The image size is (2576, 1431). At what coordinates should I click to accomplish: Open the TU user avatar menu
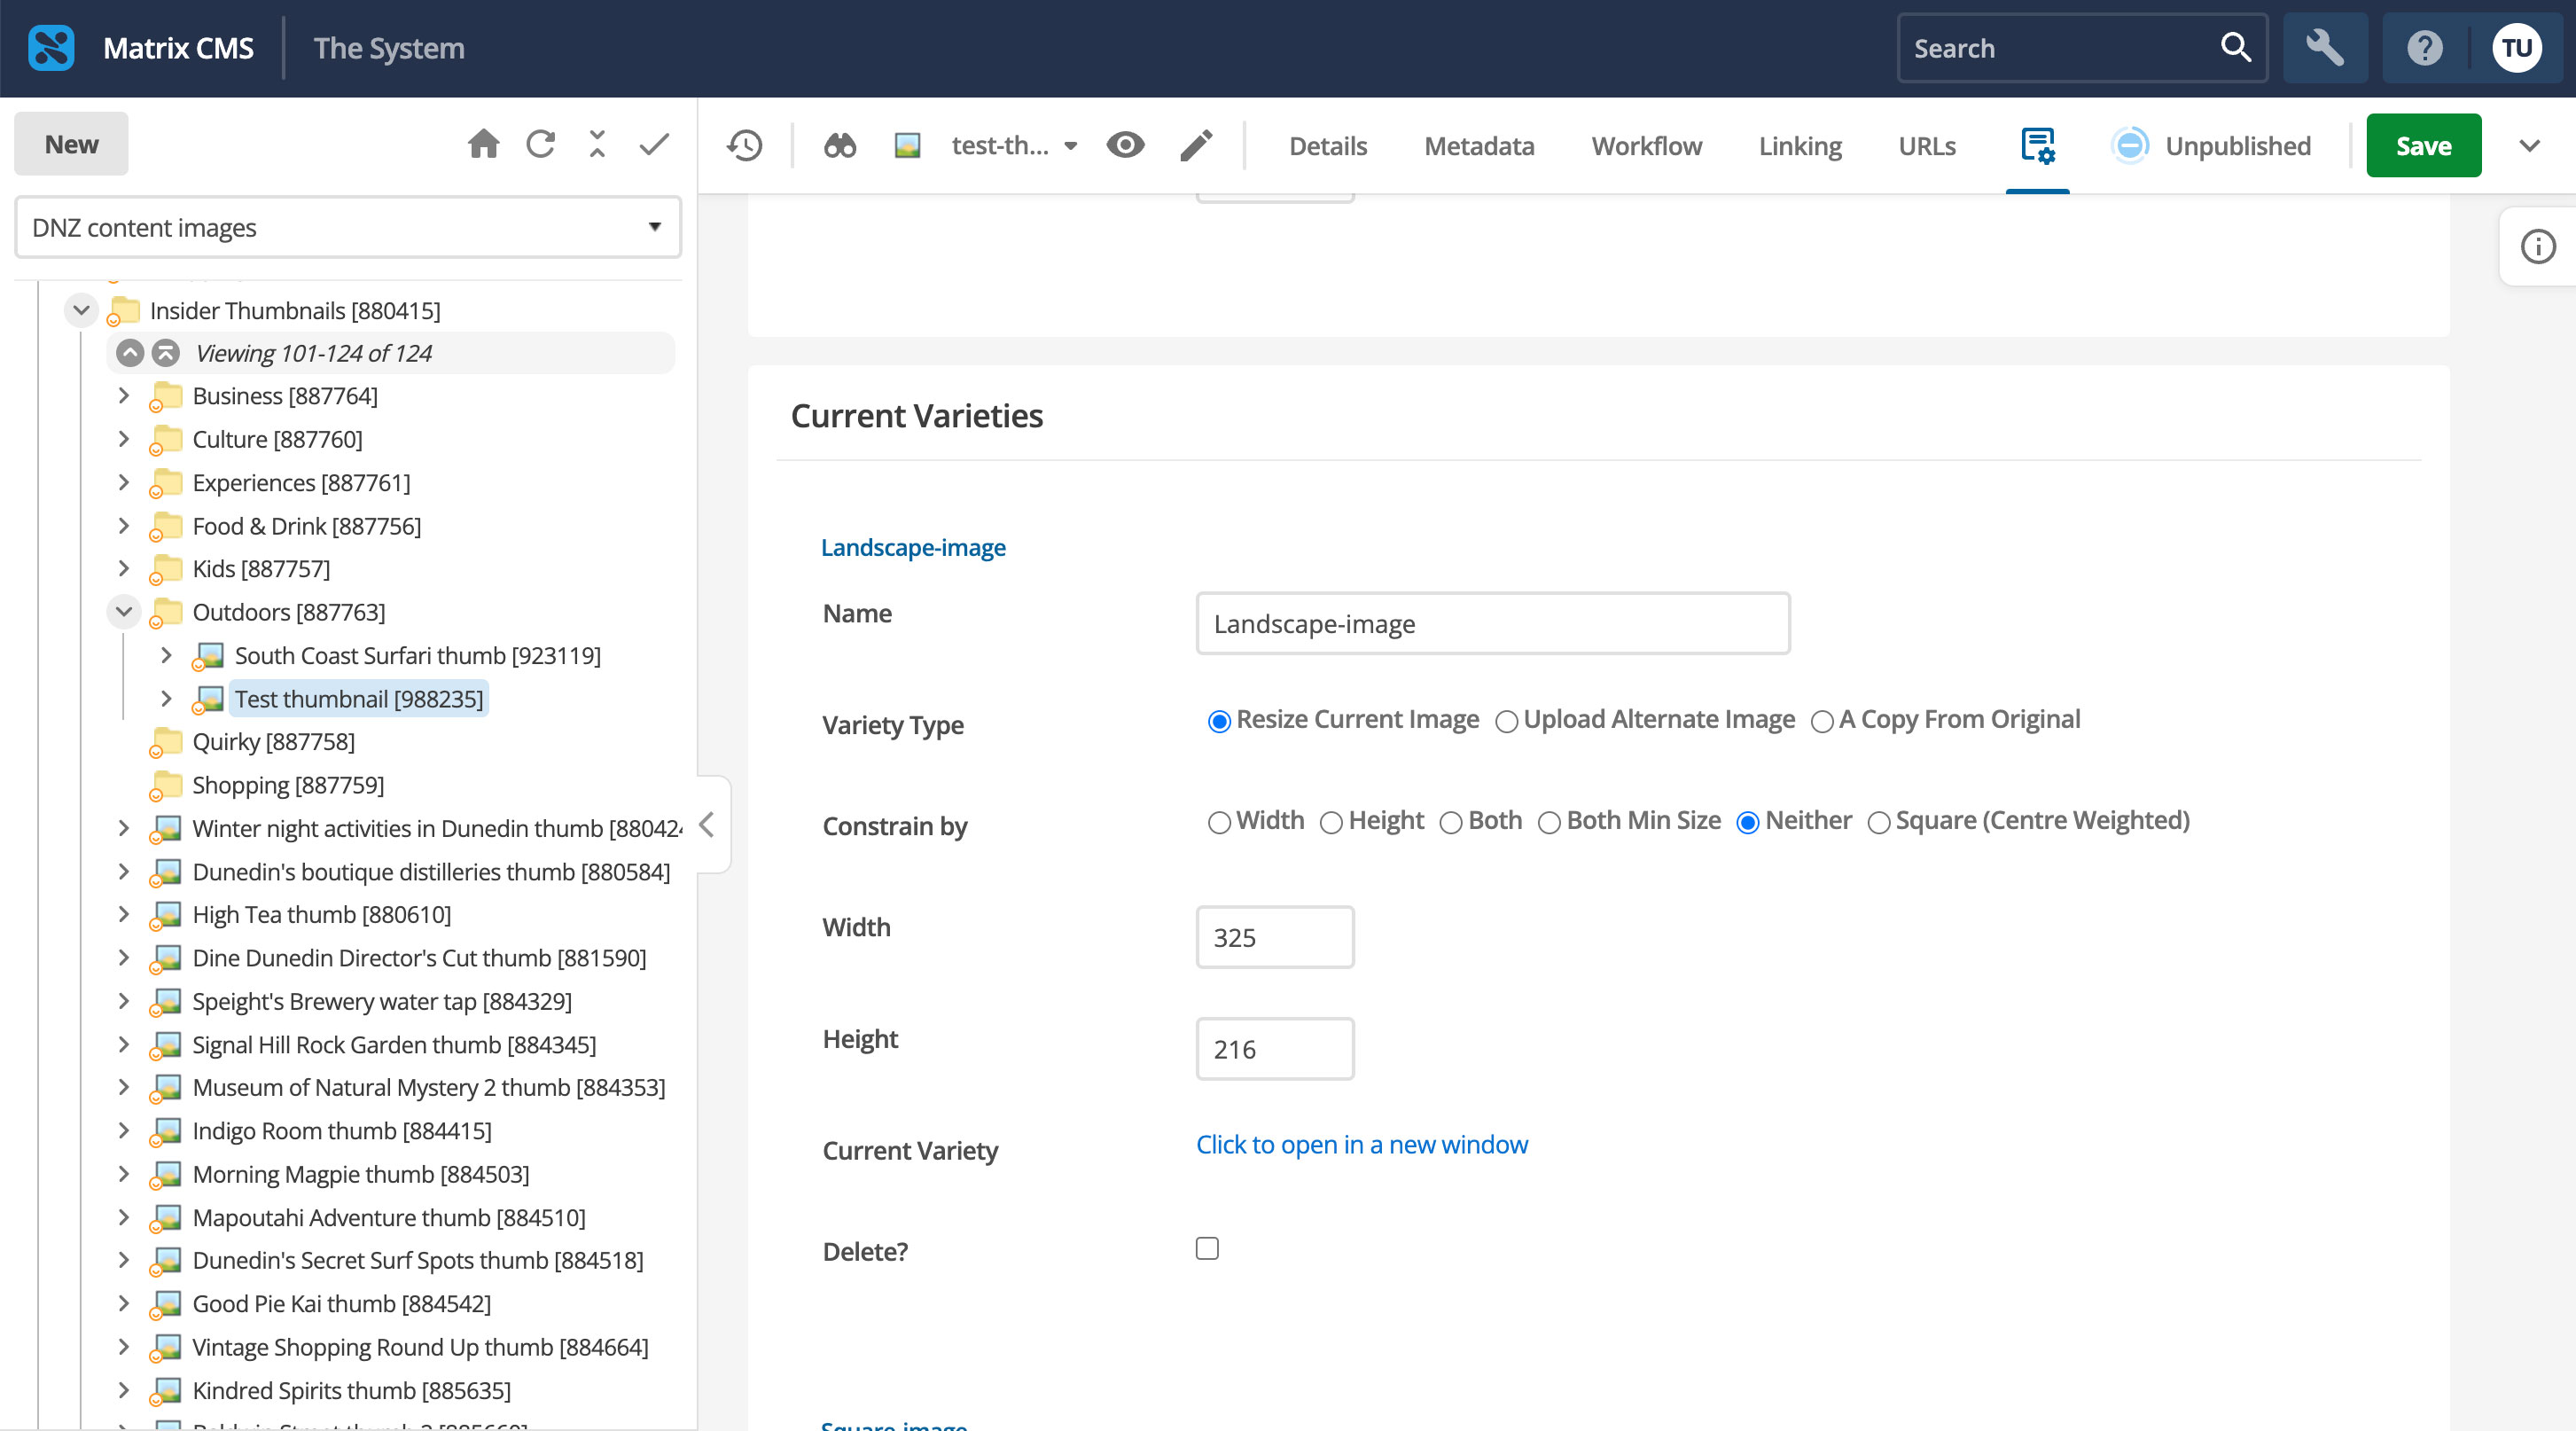(x=2516, y=48)
